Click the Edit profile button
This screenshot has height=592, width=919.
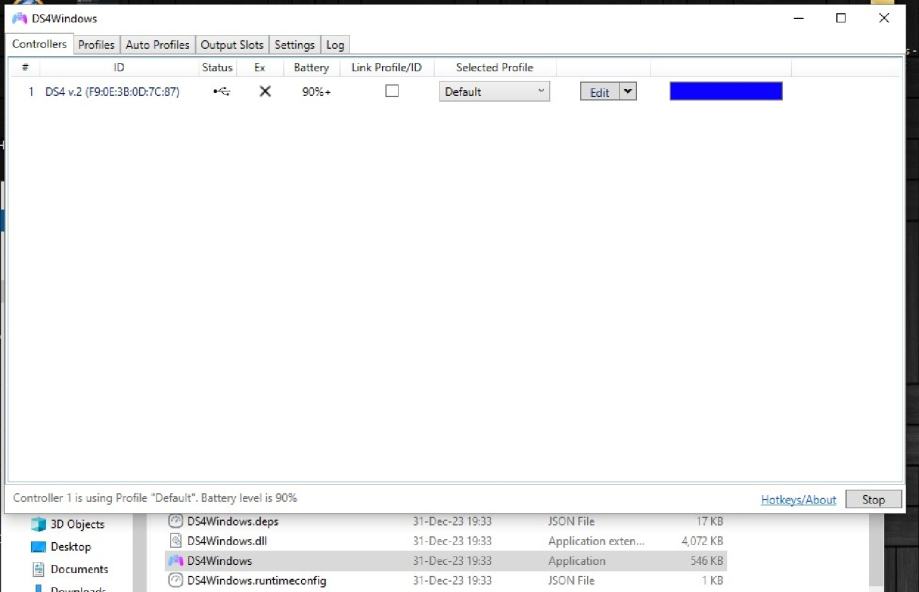(x=599, y=92)
